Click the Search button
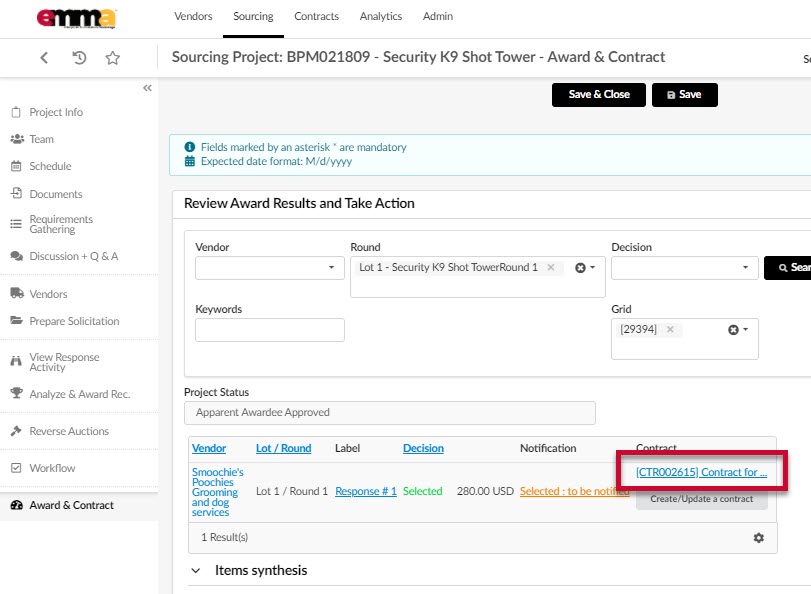This screenshot has height=594, width=811. click(x=788, y=268)
